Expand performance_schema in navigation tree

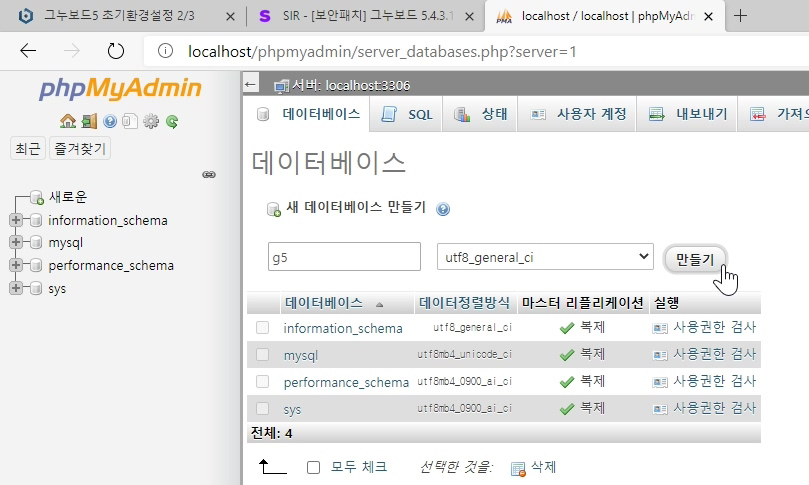(15, 265)
